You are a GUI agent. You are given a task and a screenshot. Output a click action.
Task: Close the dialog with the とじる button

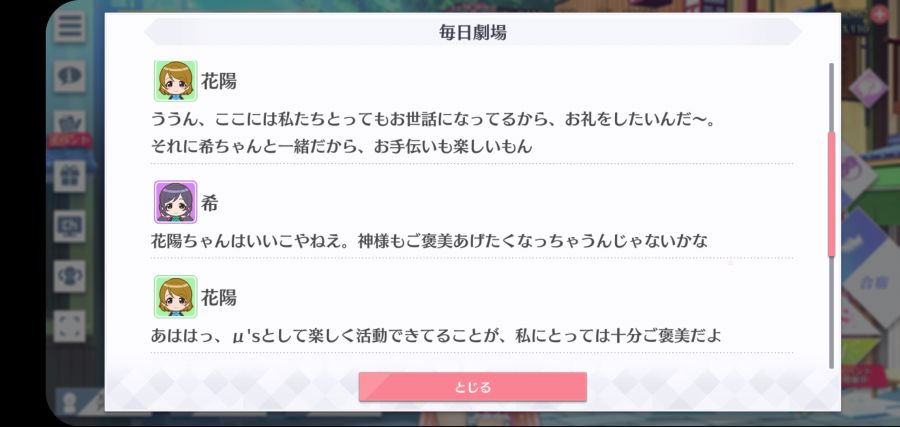(x=472, y=387)
